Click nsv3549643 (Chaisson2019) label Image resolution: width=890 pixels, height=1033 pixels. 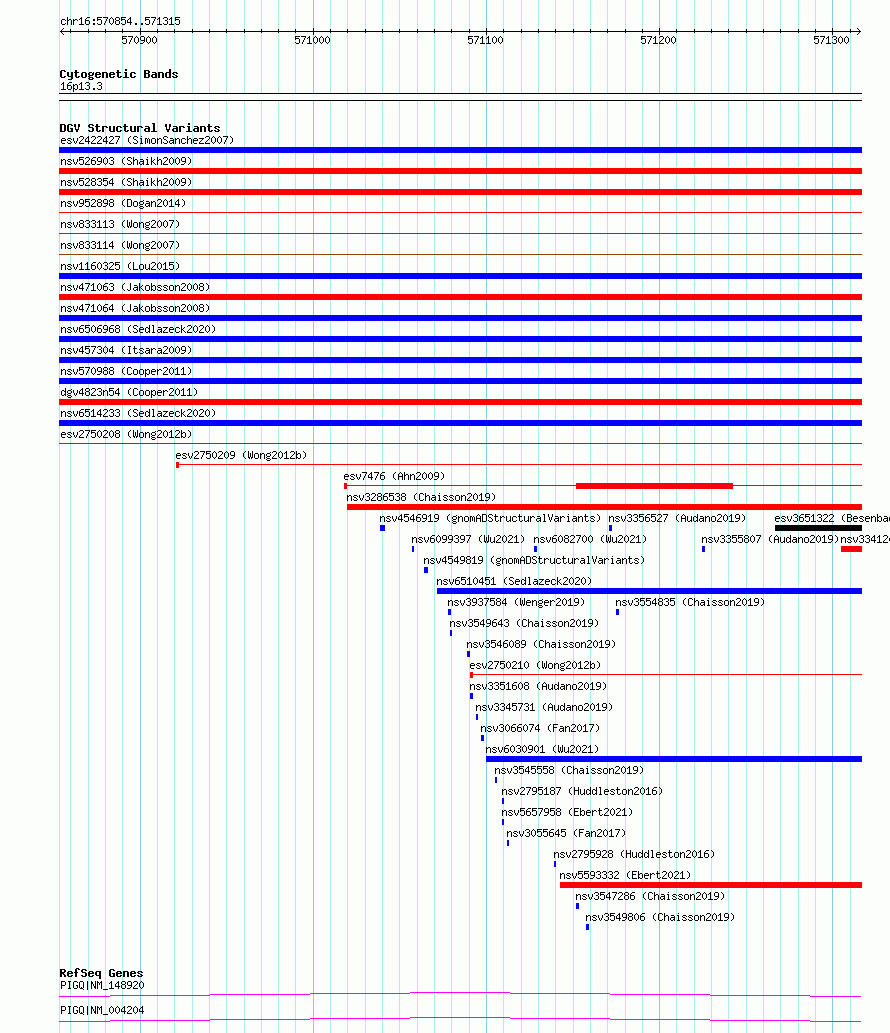pos(524,625)
